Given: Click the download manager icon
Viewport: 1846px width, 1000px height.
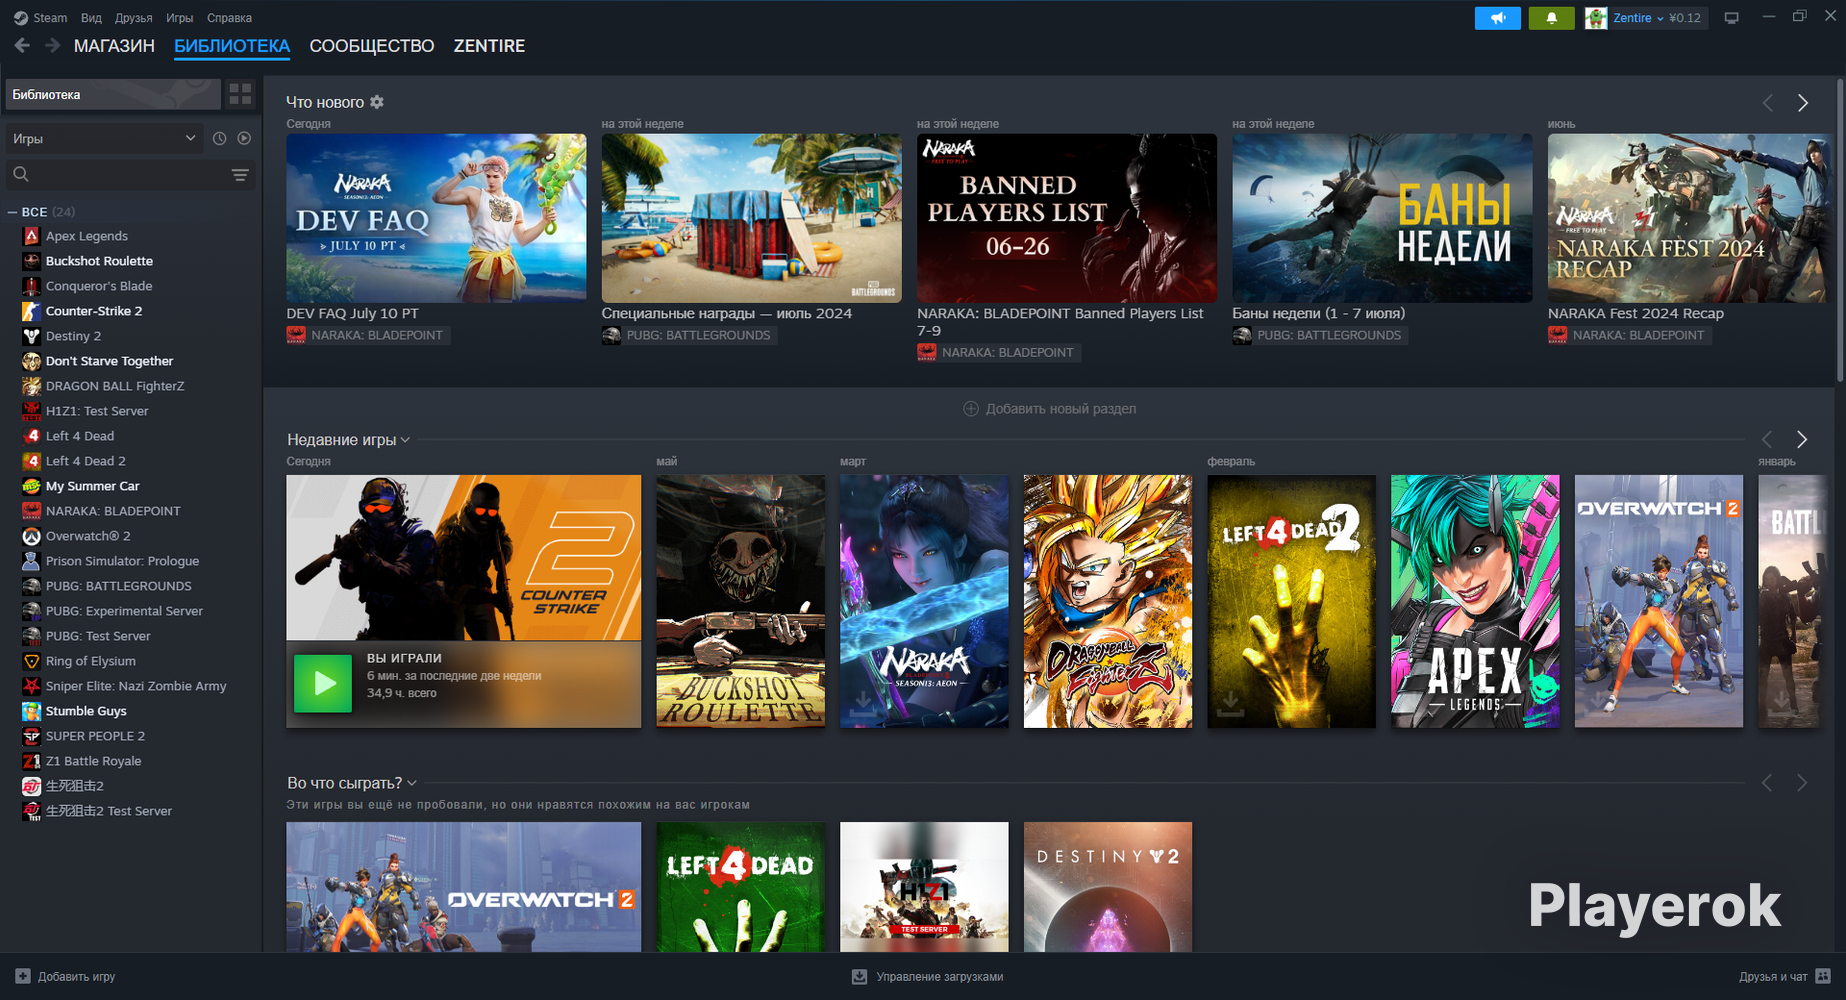Looking at the screenshot, I should [x=859, y=976].
